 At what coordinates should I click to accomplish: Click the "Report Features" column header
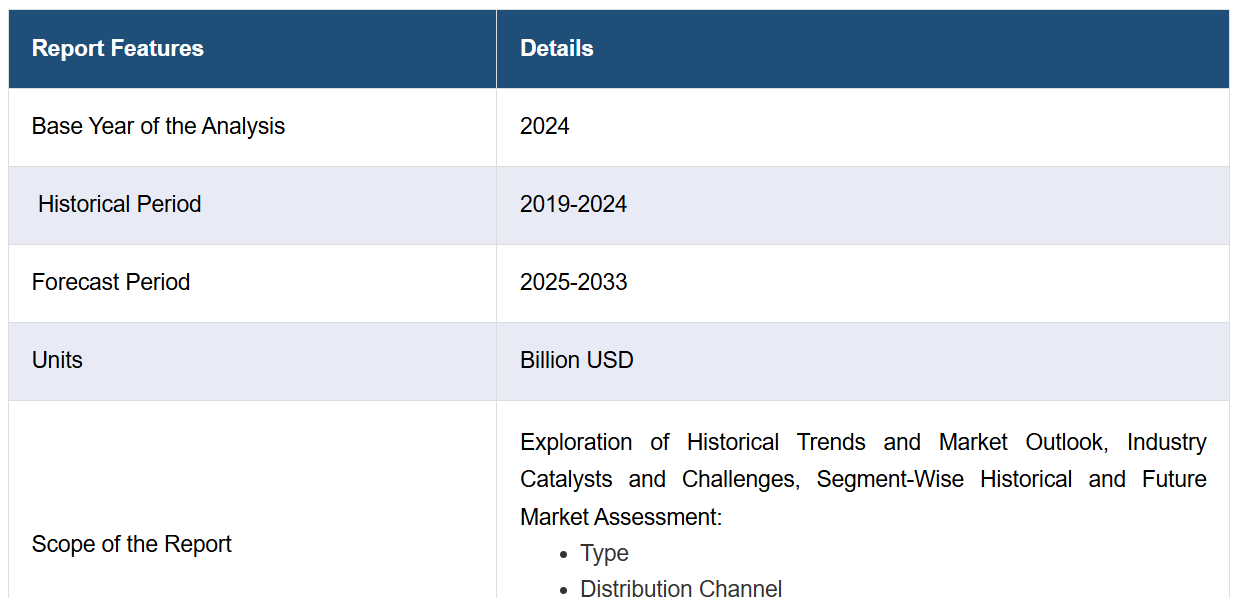118,48
